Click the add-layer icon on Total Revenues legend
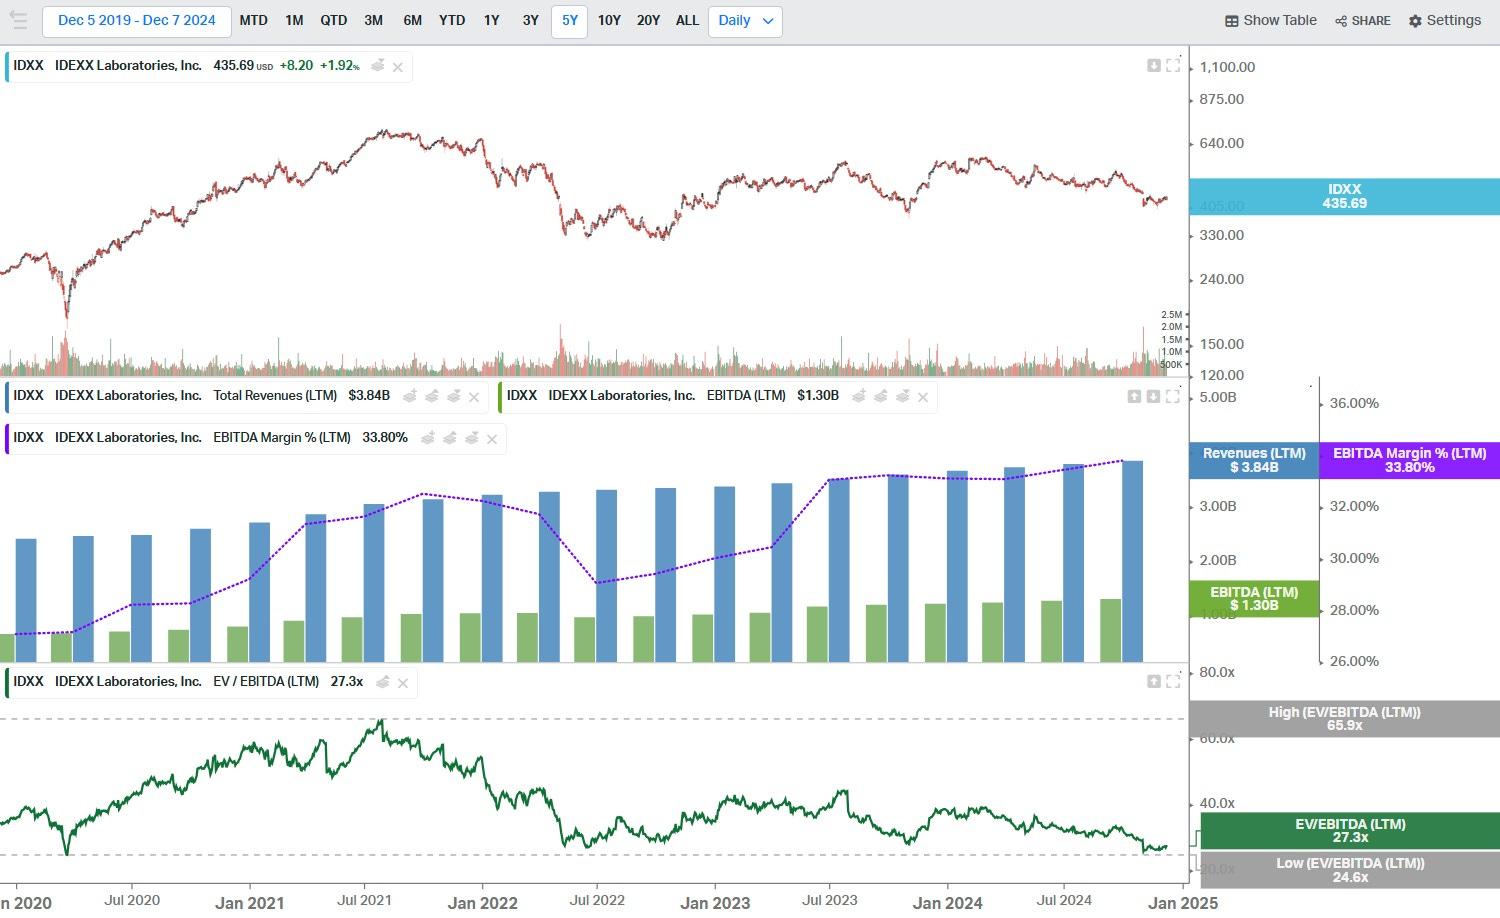This screenshot has width=1500, height=918. click(x=410, y=396)
